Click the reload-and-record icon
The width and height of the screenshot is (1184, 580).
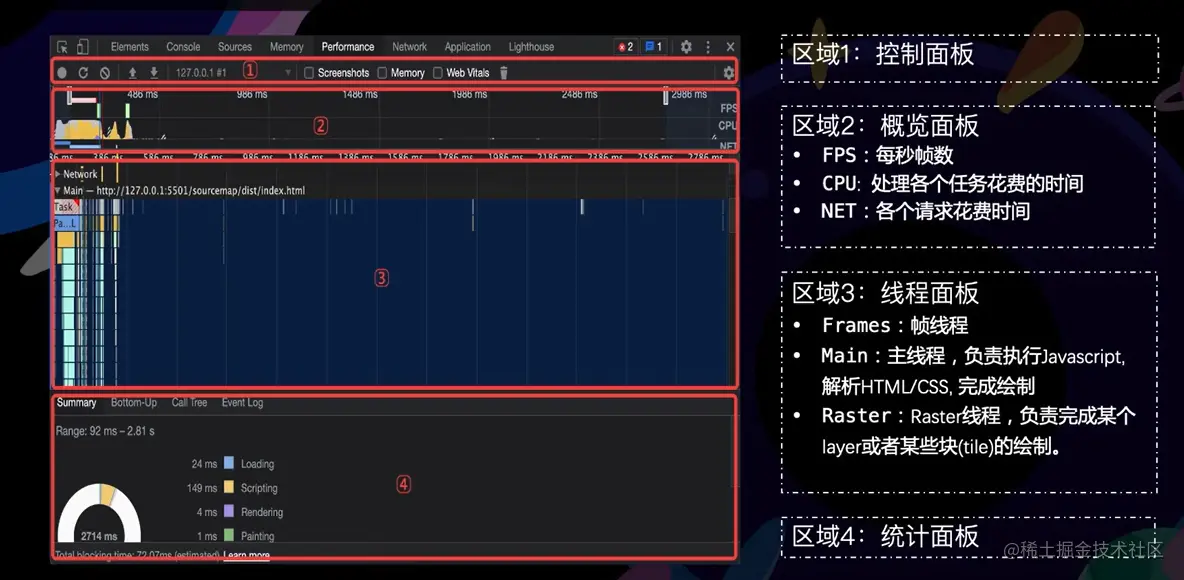point(83,72)
